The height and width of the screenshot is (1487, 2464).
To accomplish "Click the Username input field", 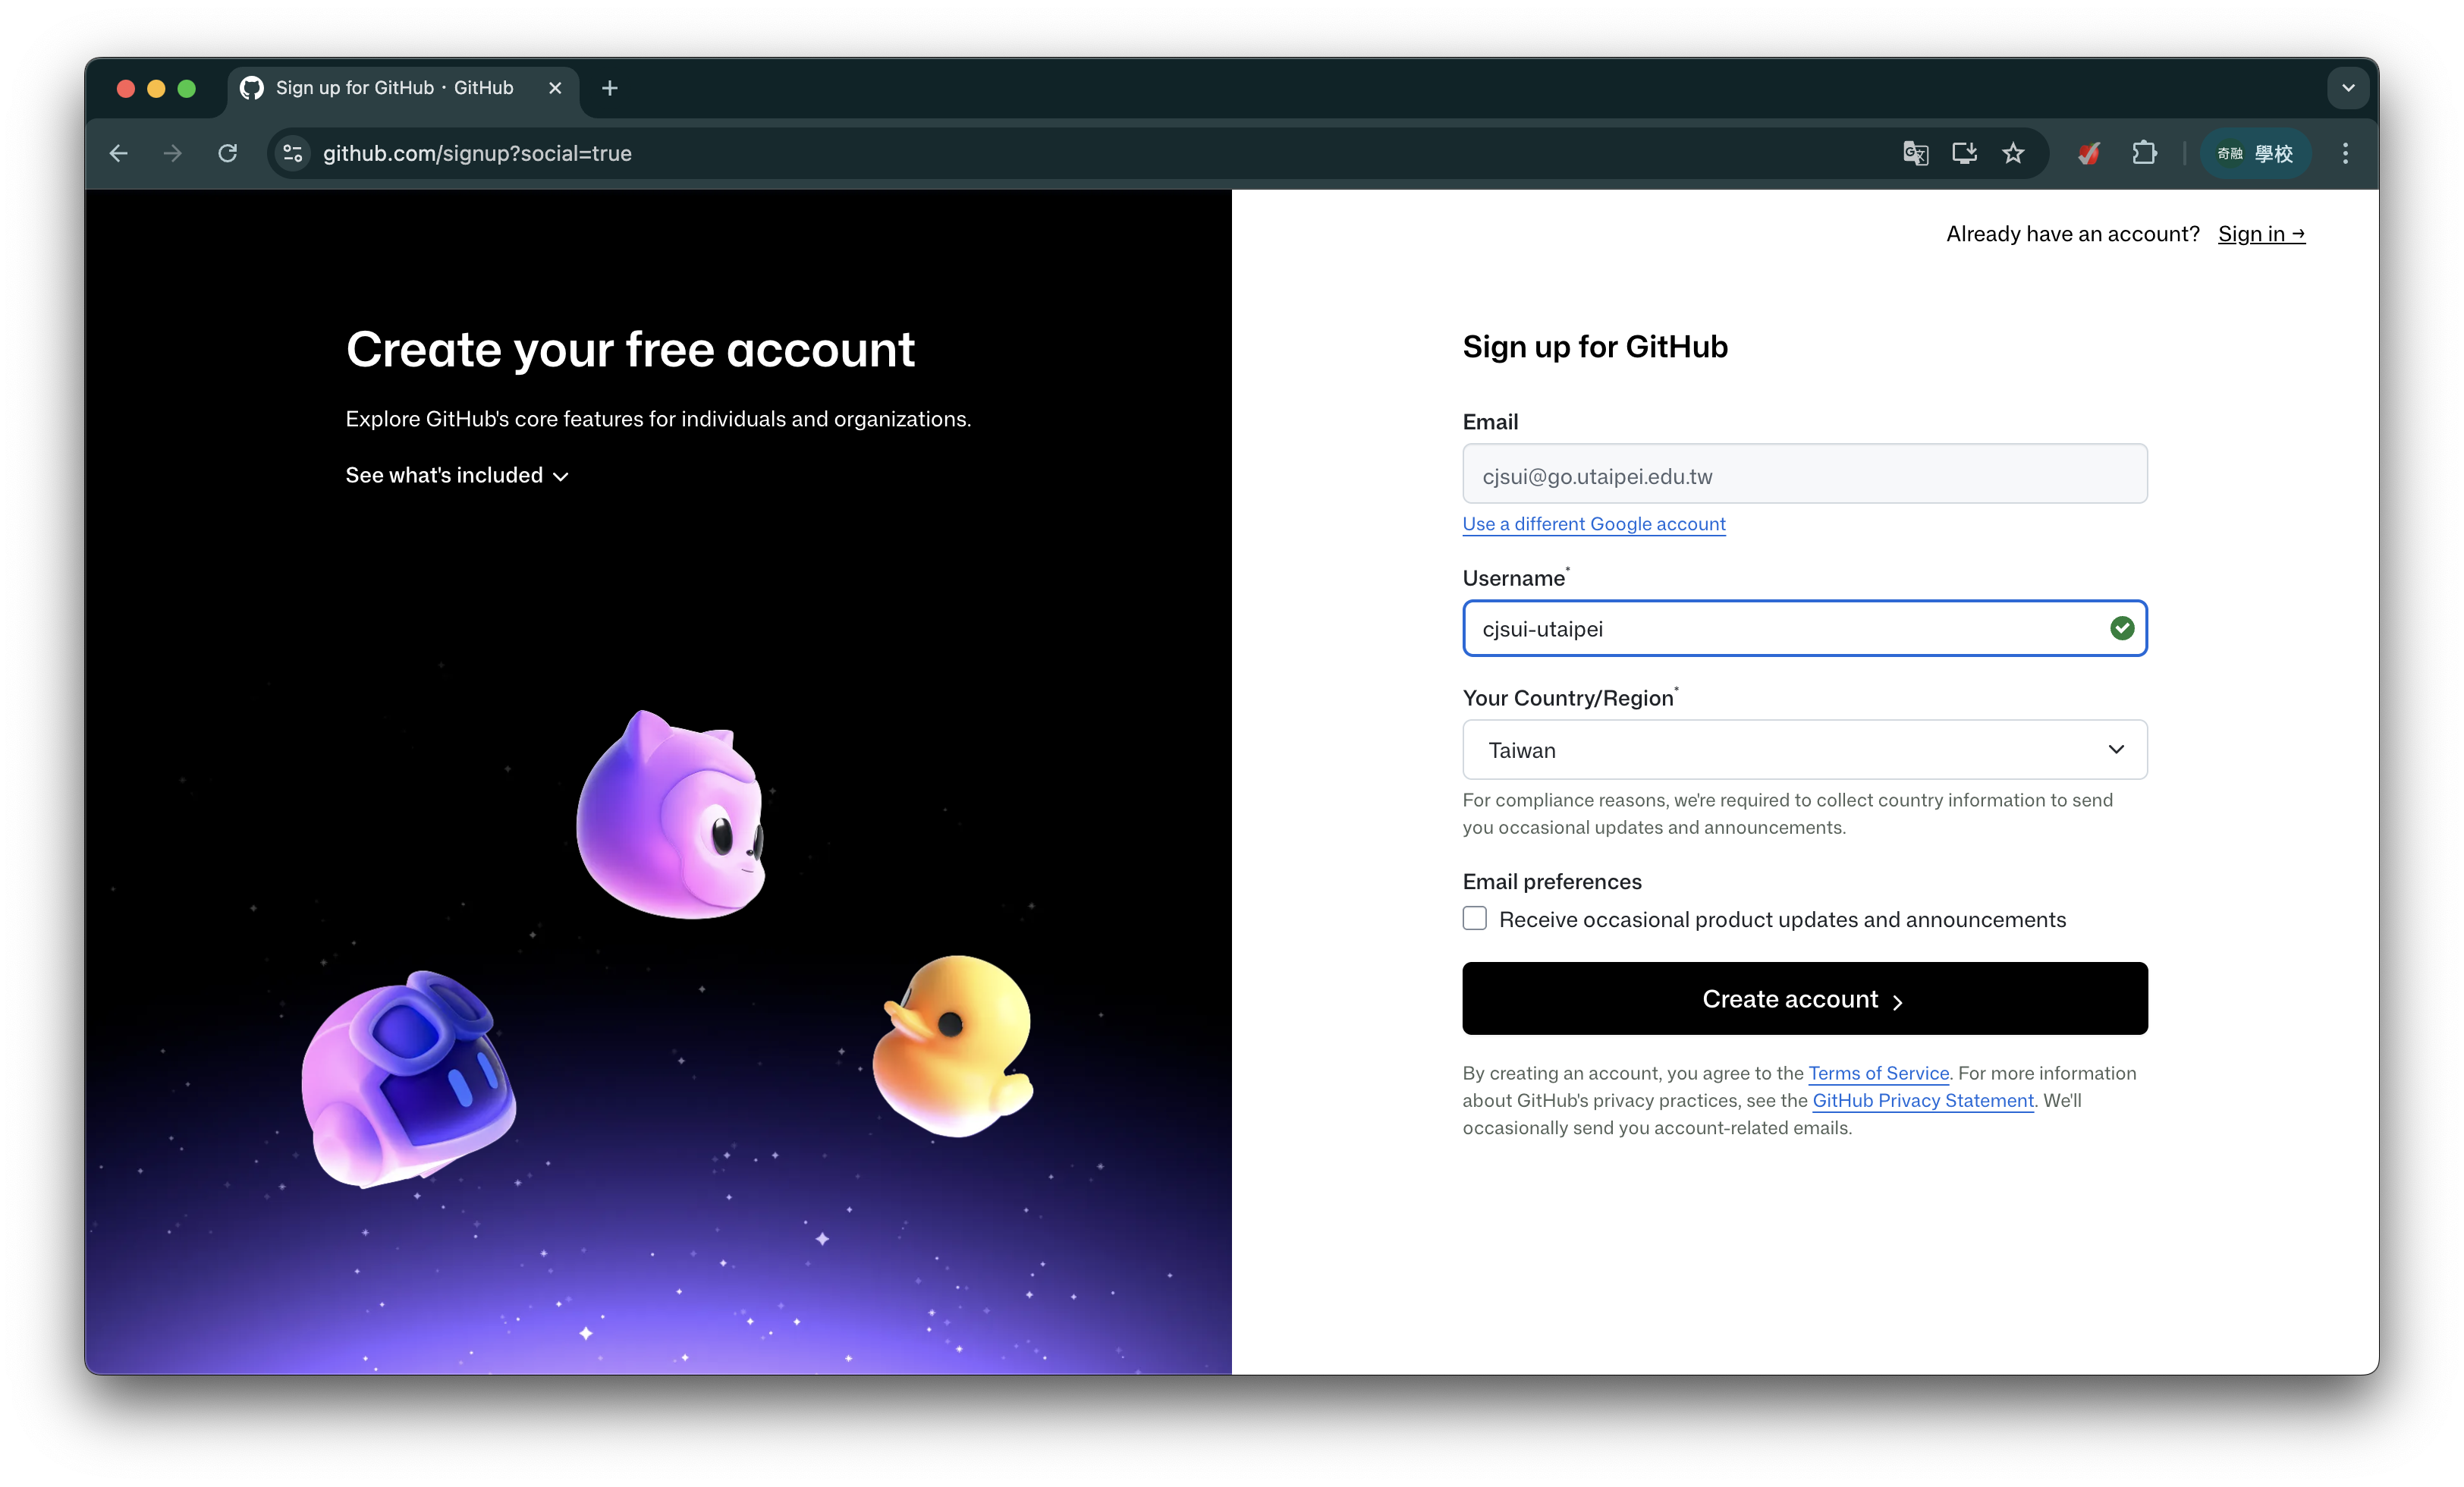I will click(1804, 628).
